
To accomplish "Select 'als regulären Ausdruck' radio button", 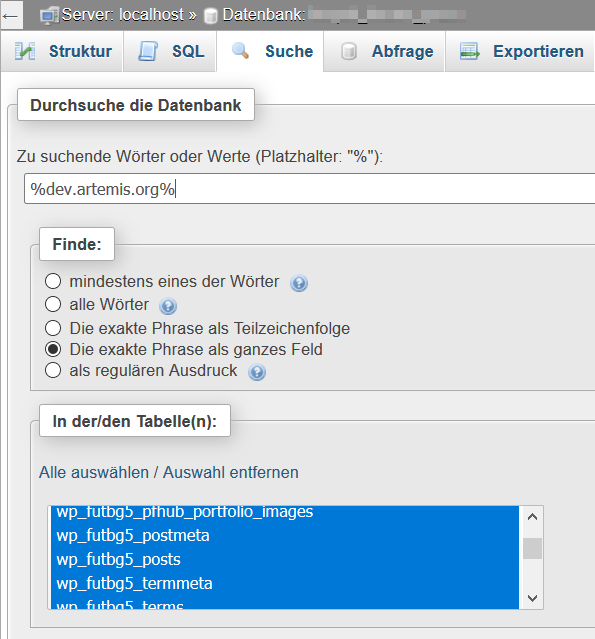I will [53, 370].
